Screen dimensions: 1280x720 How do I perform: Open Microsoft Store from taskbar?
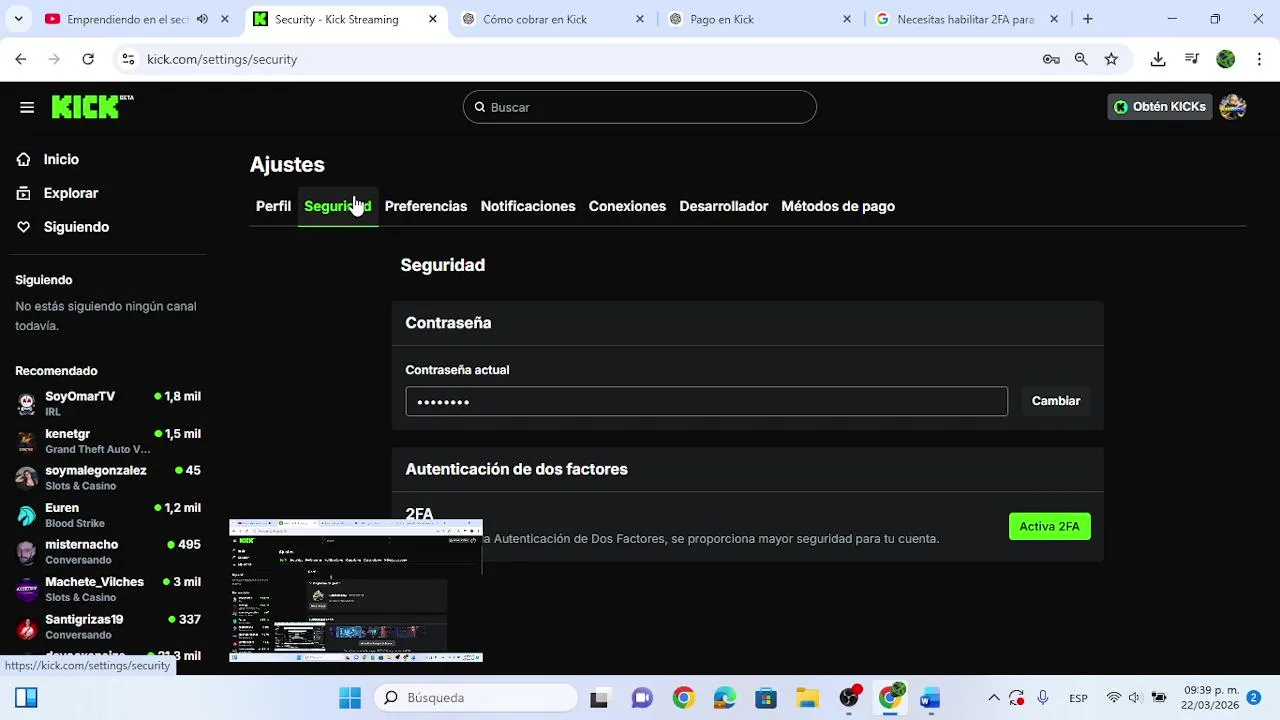766,698
